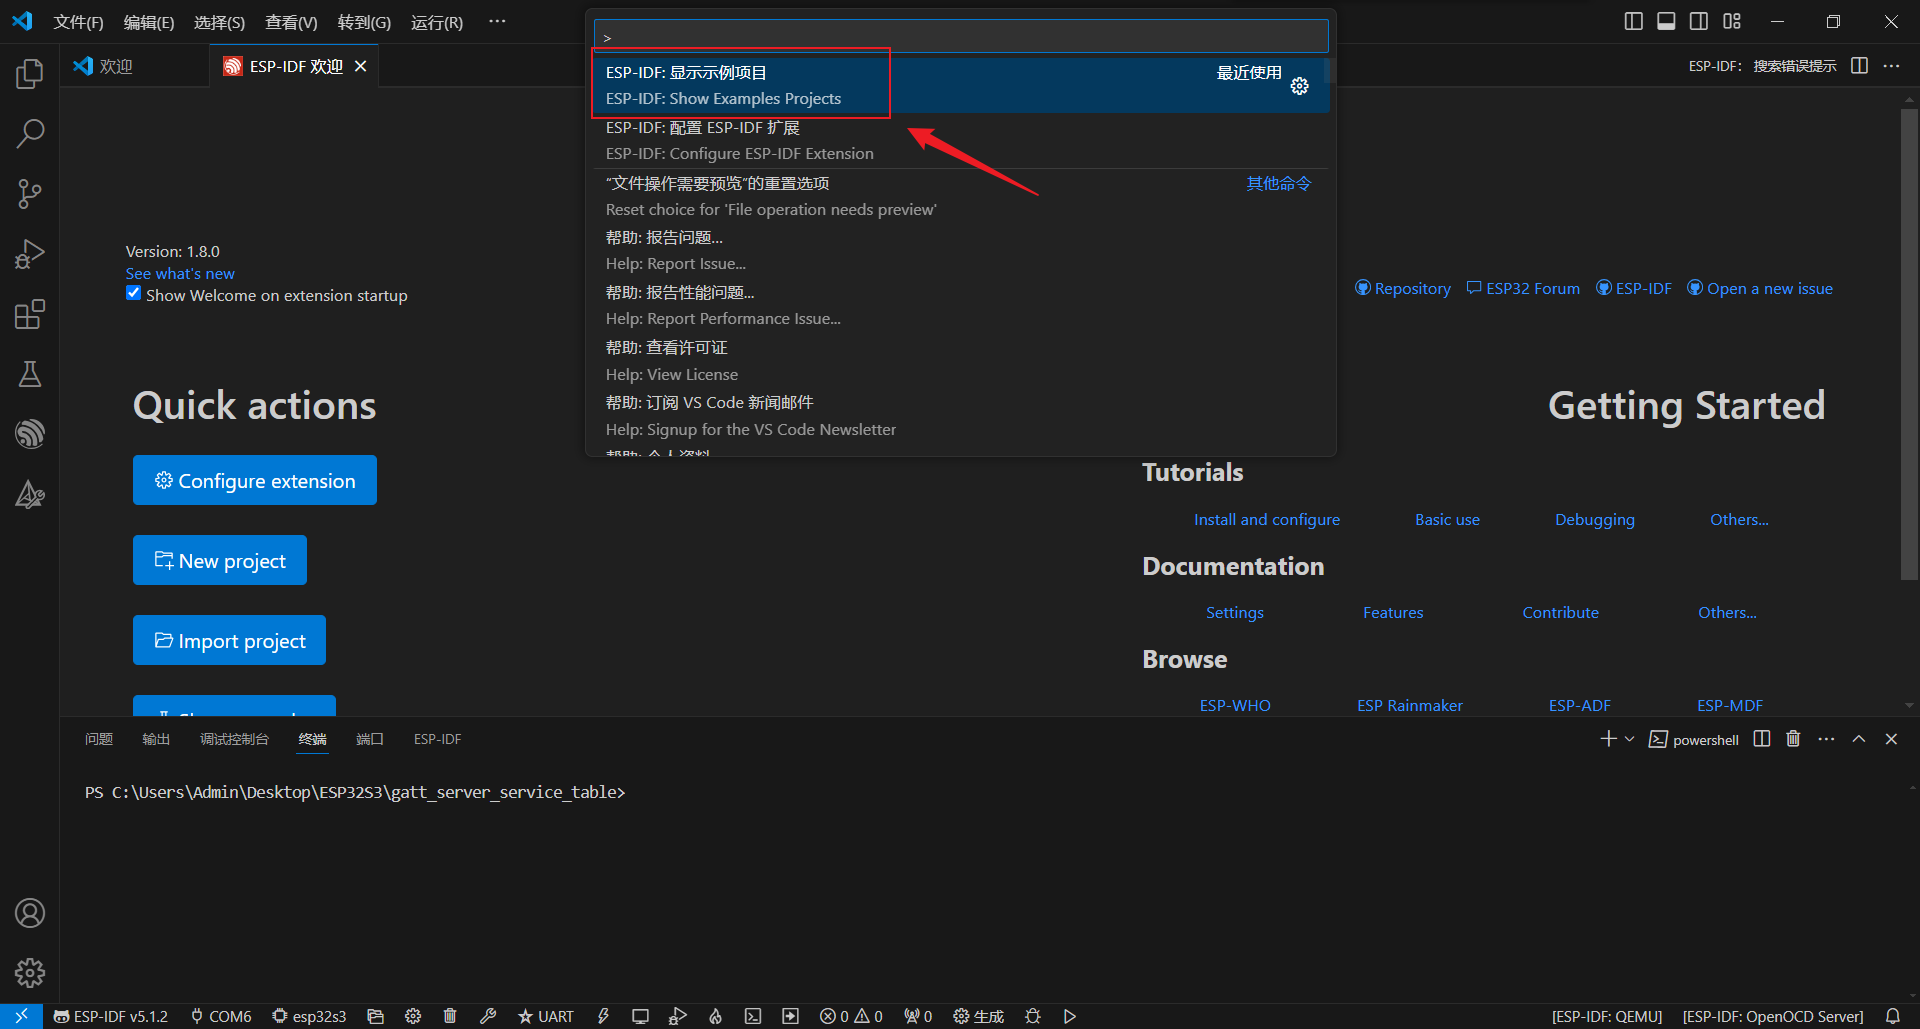Open Source Control view in activity bar
This screenshot has width=1920, height=1029.
(30, 194)
